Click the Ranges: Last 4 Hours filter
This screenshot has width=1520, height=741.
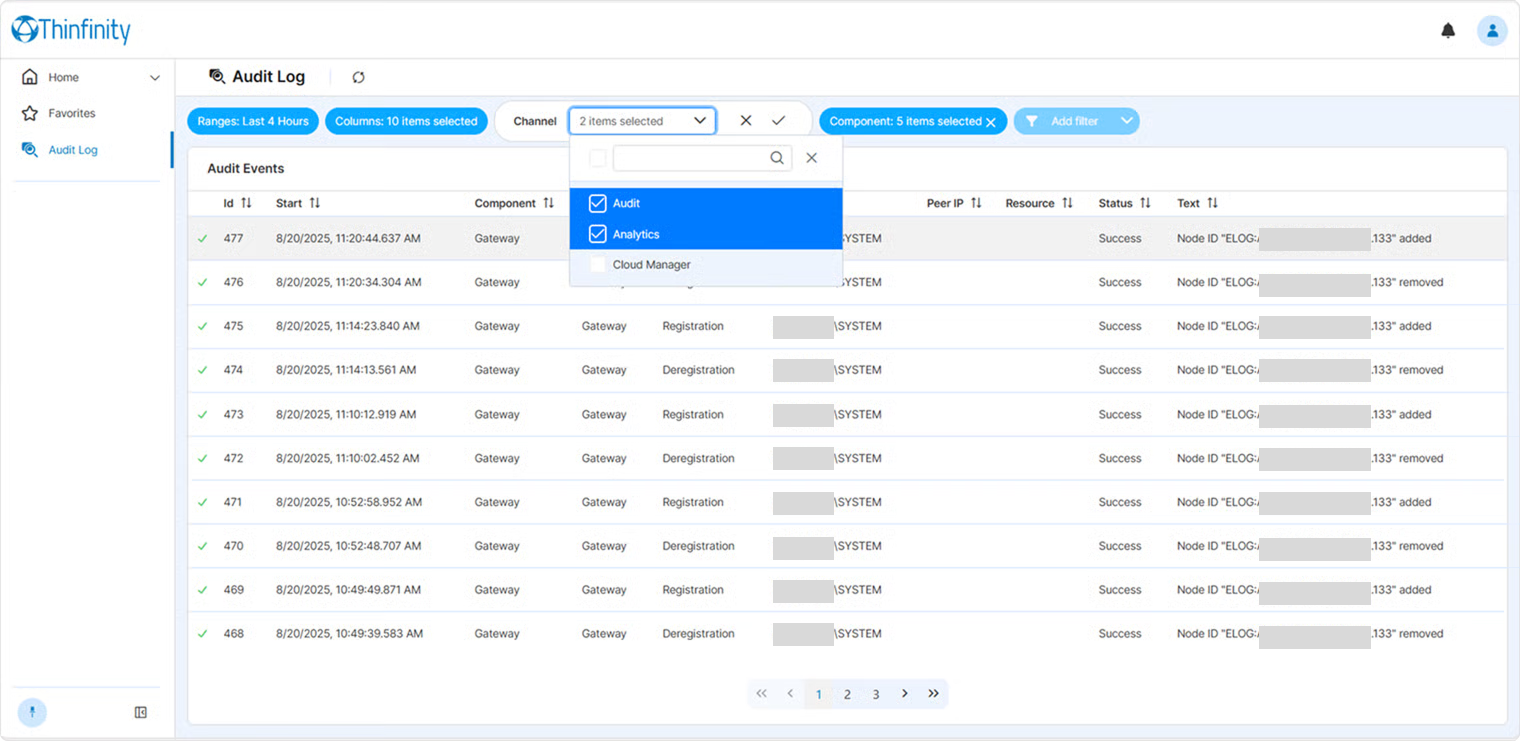click(253, 121)
